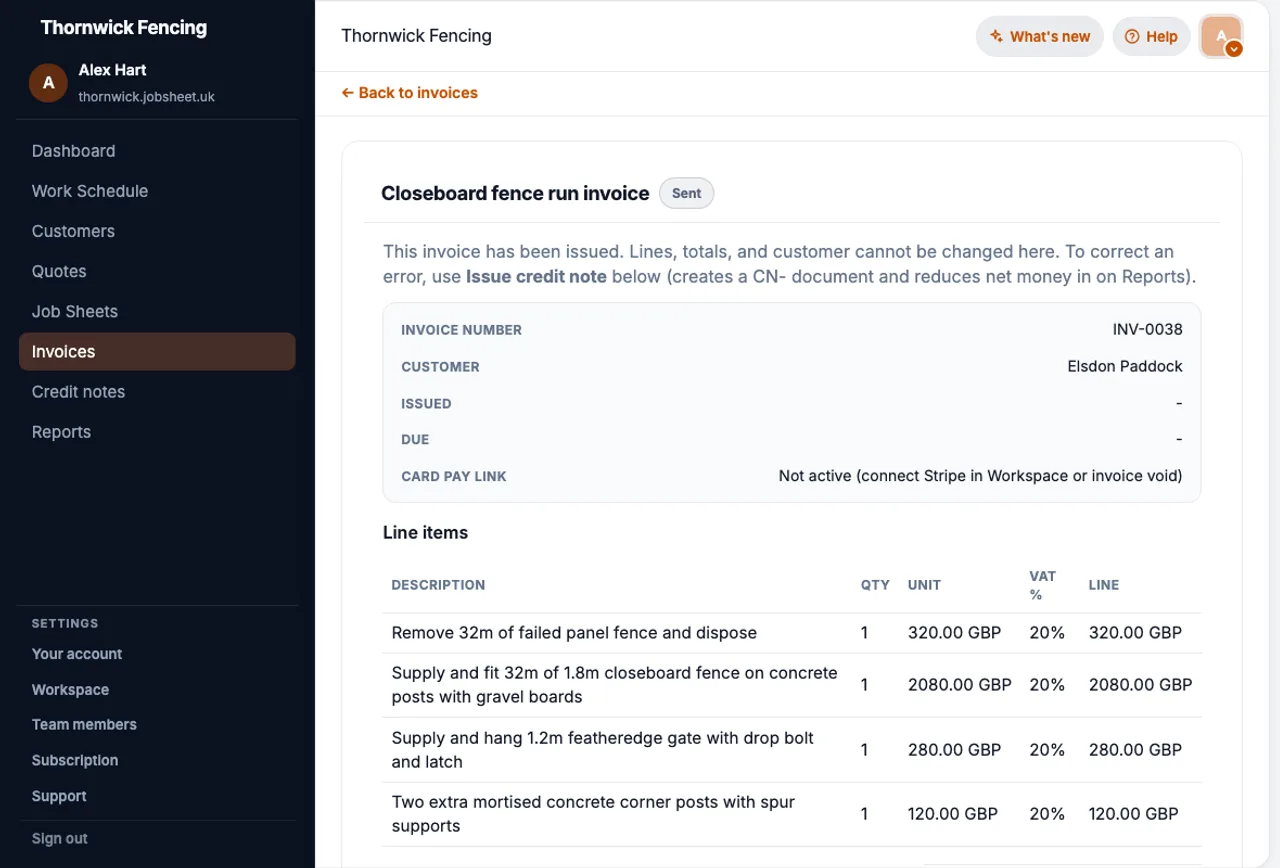View the Reports section
This screenshot has height=868, width=1280.
click(61, 432)
